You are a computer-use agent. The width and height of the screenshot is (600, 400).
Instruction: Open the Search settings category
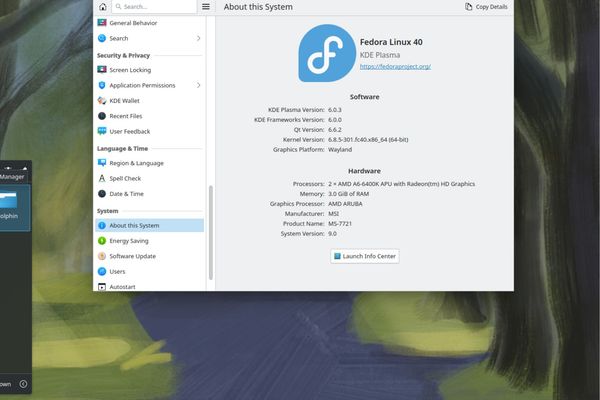click(149, 38)
